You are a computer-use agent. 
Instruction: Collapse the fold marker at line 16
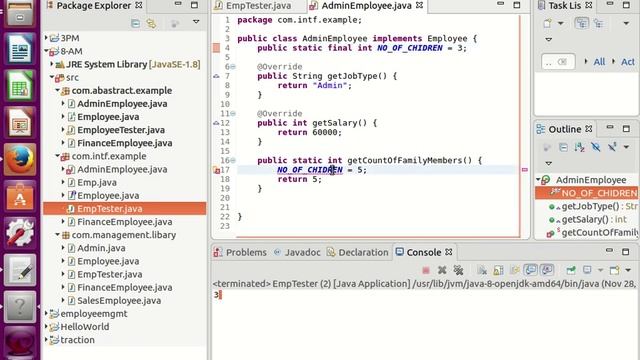233,160
